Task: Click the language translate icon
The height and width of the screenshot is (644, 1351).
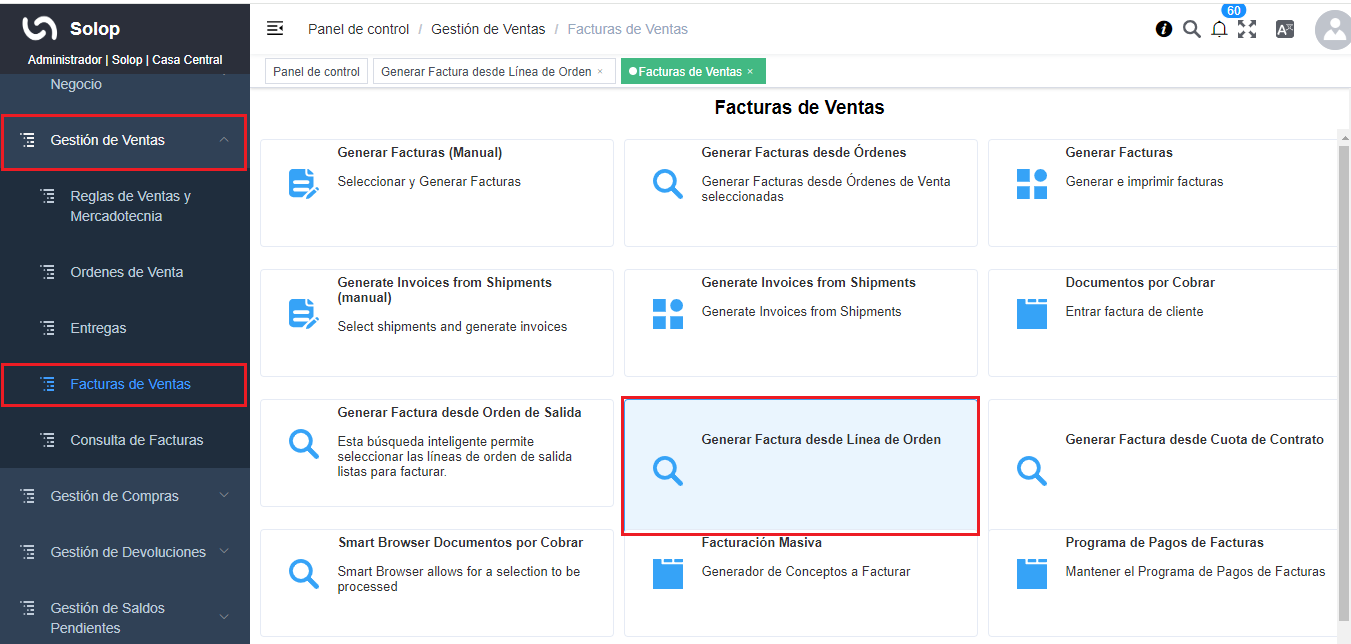Action: click(1285, 29)
